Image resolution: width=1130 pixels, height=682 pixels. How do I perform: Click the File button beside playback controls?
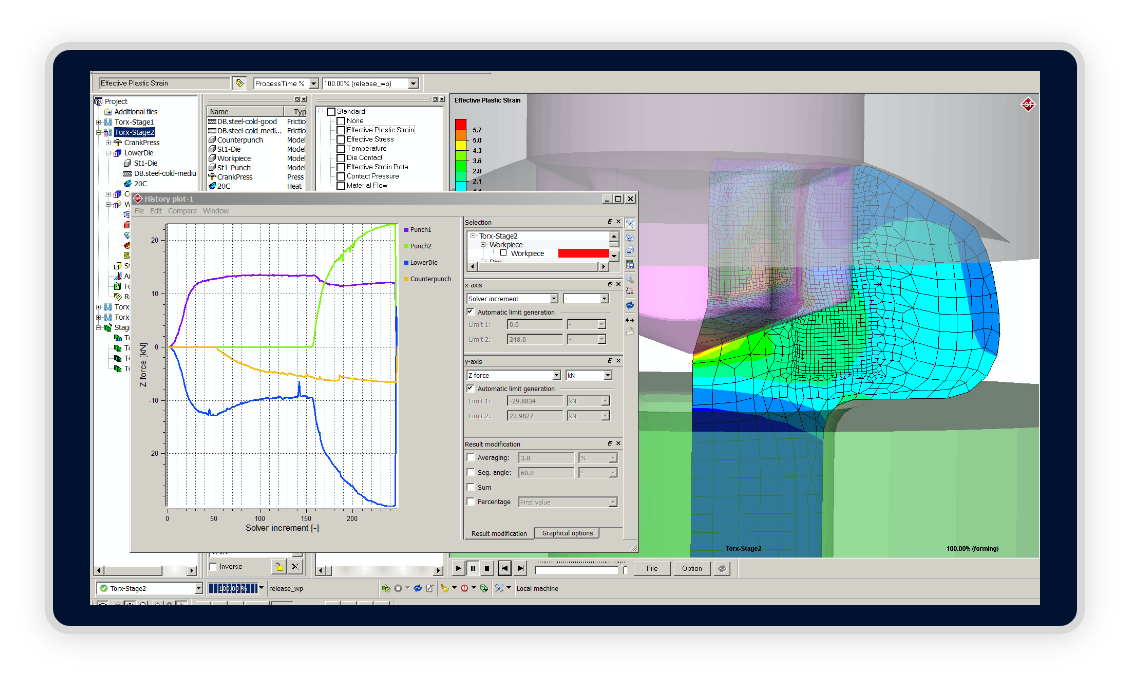(651, 569)
